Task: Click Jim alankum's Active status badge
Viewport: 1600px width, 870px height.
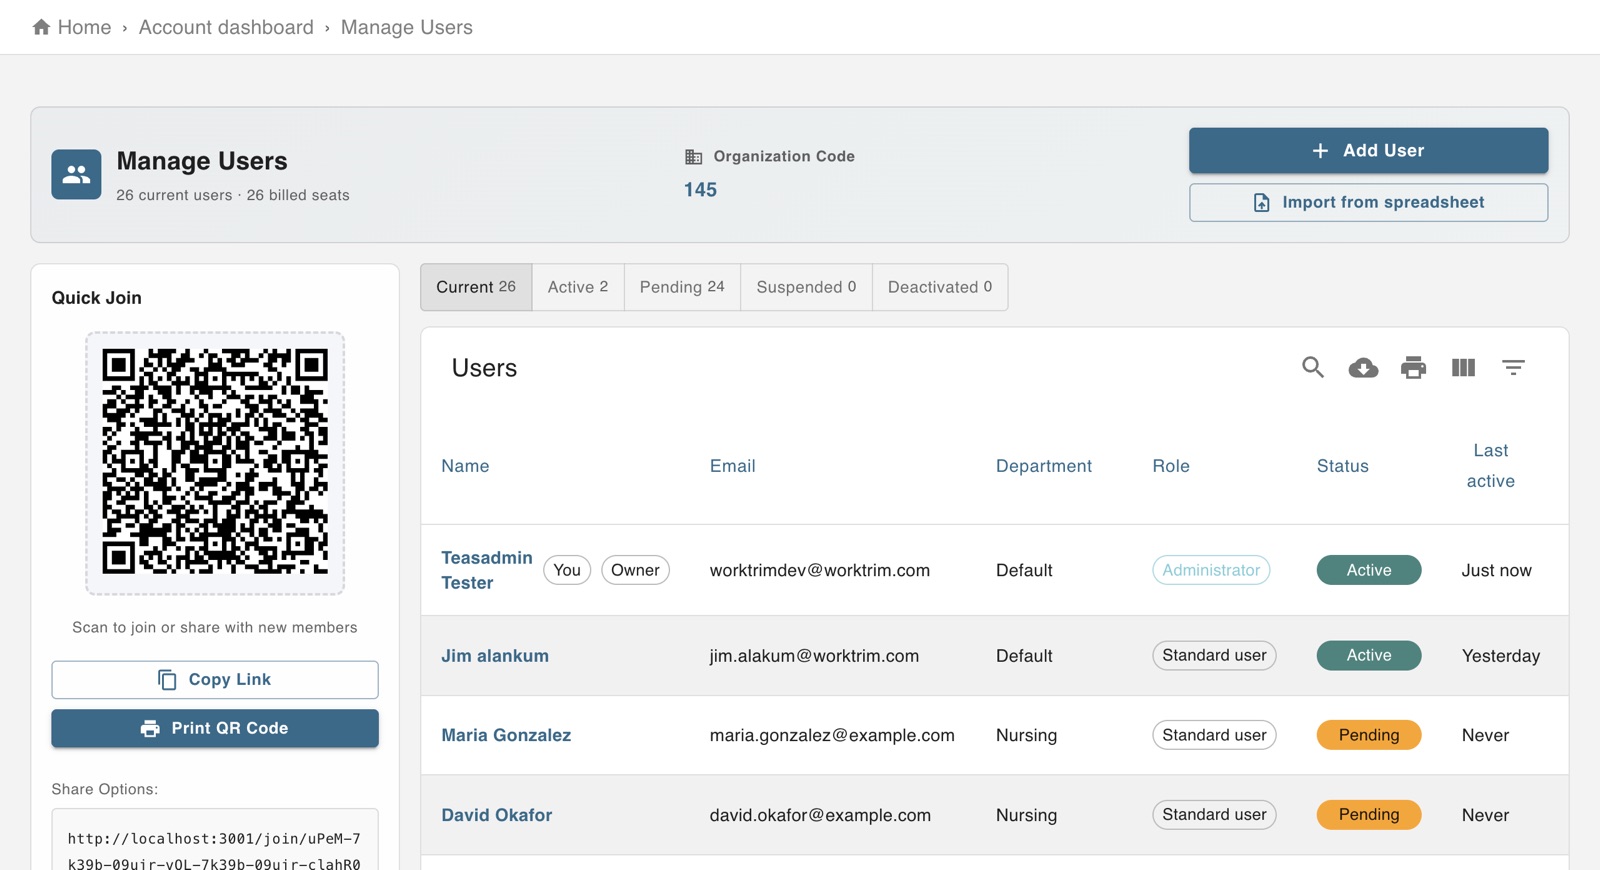Action: tap(1369, 656)
